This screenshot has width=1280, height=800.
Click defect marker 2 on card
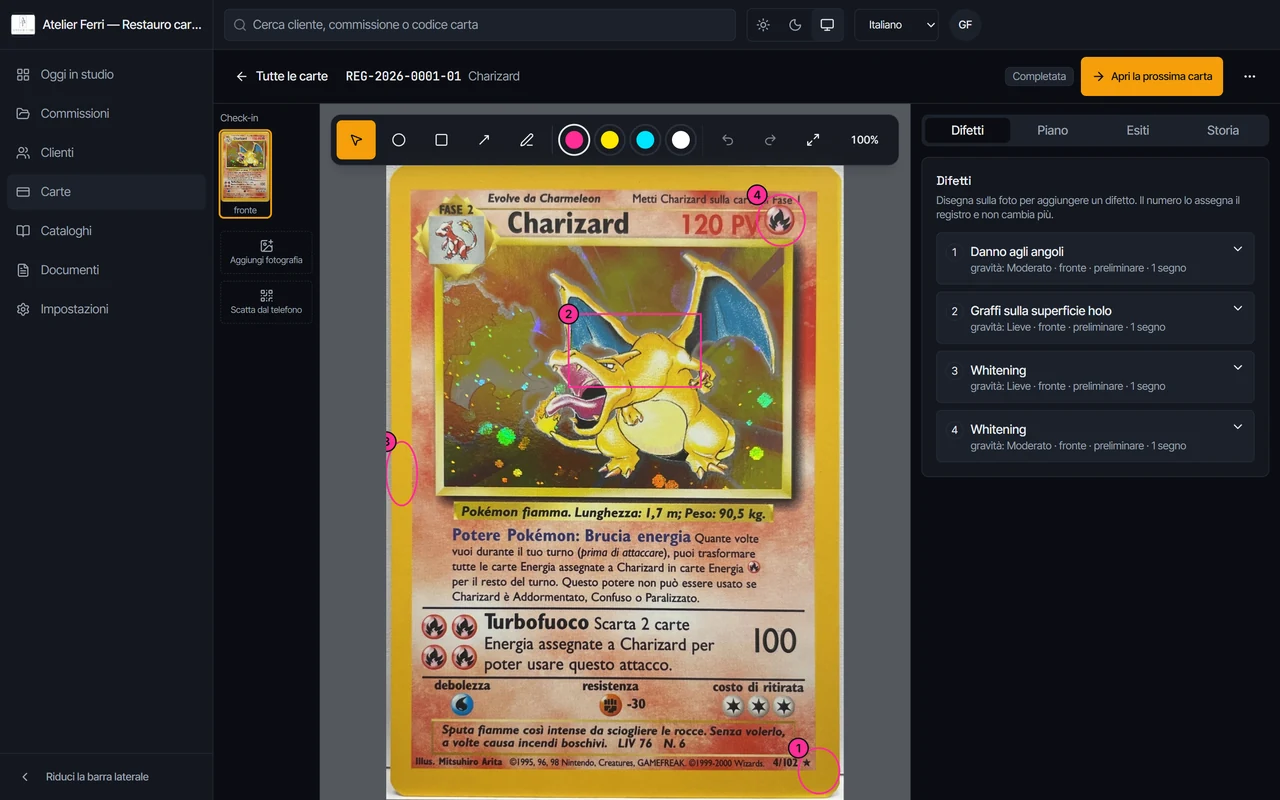(x=568, y=314)
